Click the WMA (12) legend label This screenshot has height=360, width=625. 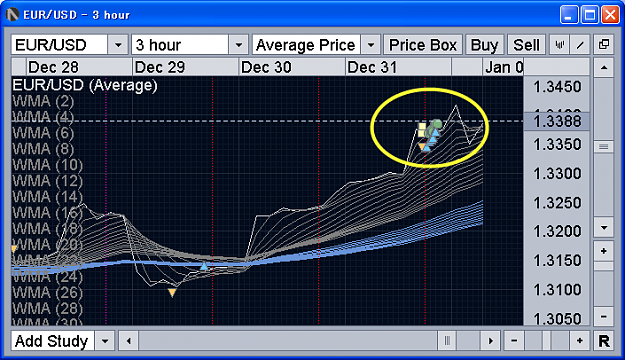point(47,181)
